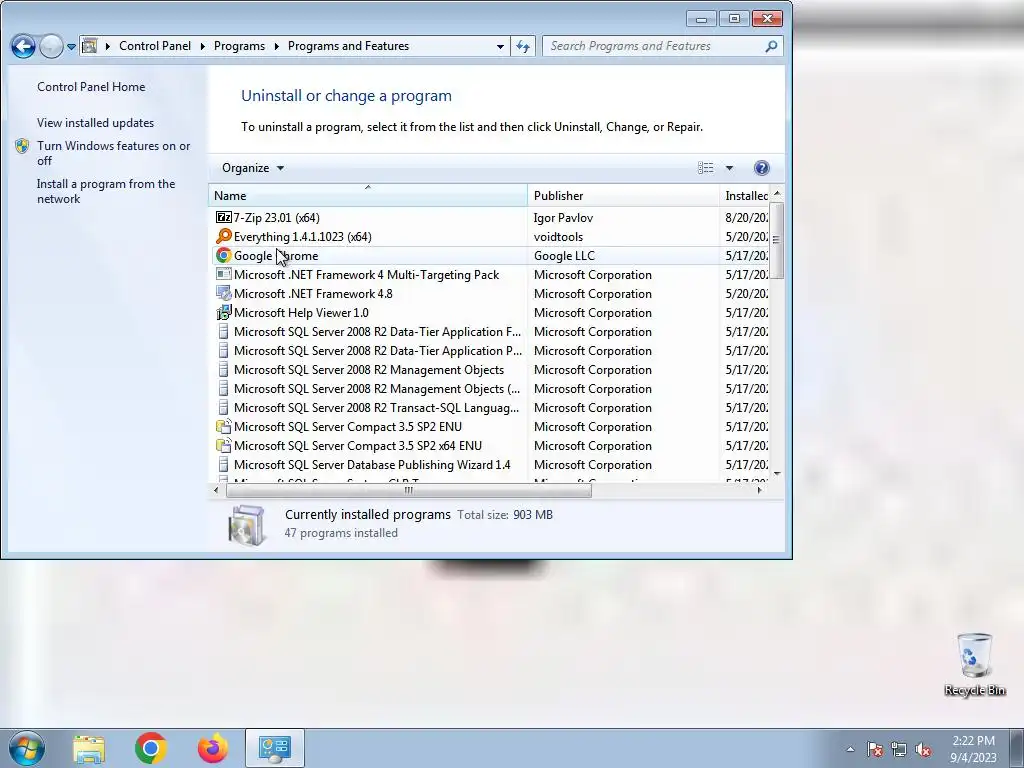Screen dimensions: 1024x768
Task: Click the muted volume speaker tray icon
Action: pyautogui.click(x=923, y=749)
